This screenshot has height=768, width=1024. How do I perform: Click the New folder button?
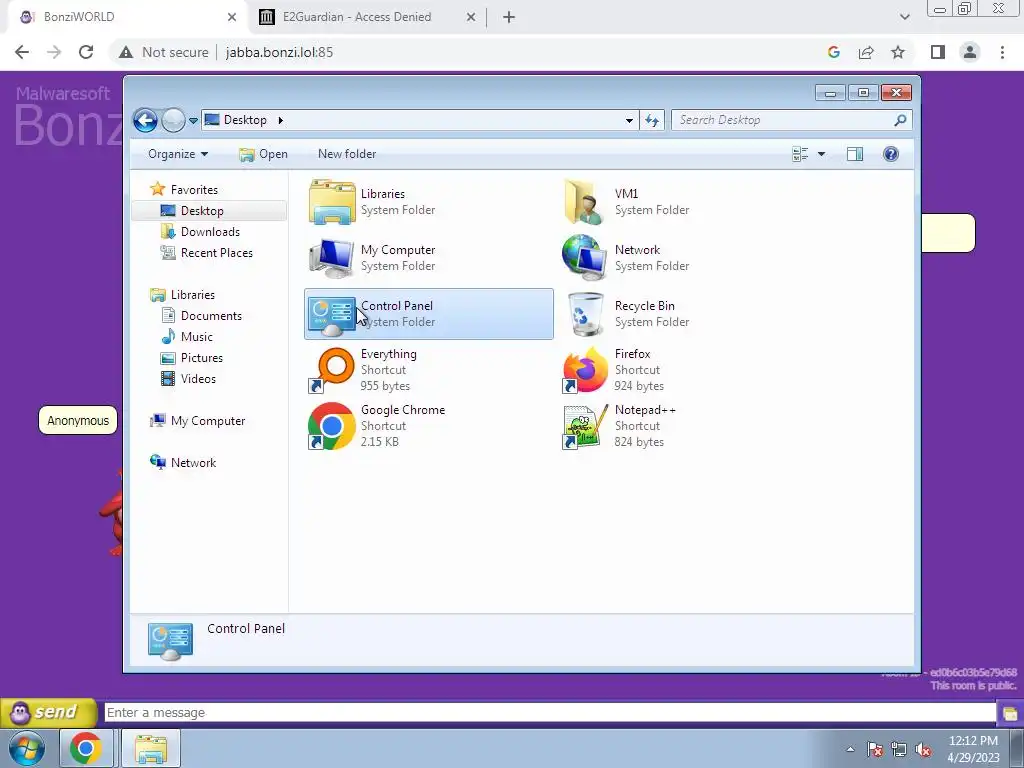pos(347,154)
